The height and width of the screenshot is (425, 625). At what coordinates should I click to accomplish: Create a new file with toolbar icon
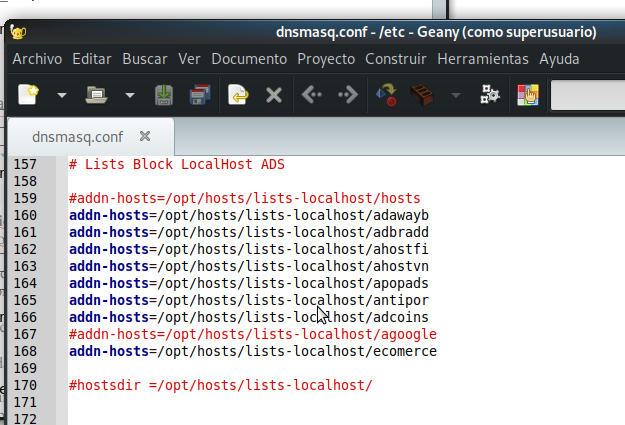pyautogui.click(x=29, y=95)
